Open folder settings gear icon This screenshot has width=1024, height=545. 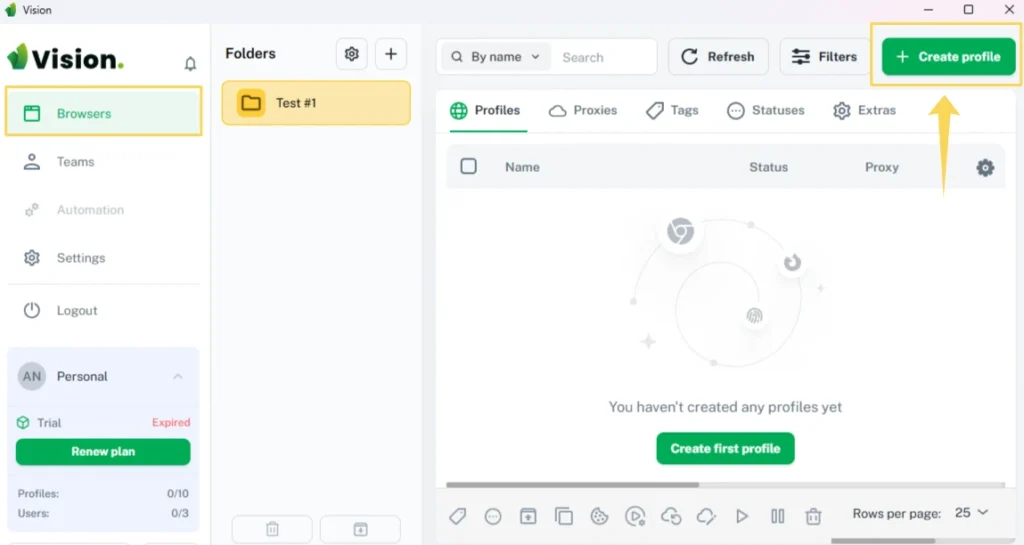click(351, 54)
